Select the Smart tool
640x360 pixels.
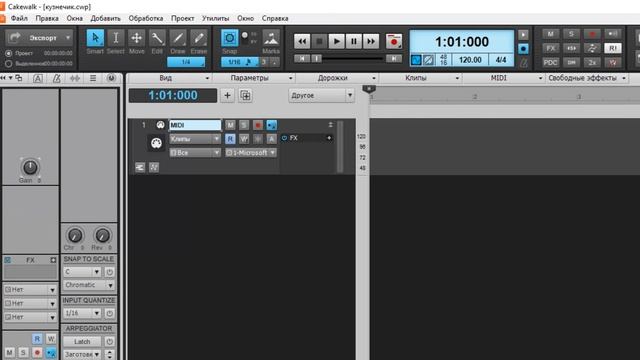click(95, 38)
